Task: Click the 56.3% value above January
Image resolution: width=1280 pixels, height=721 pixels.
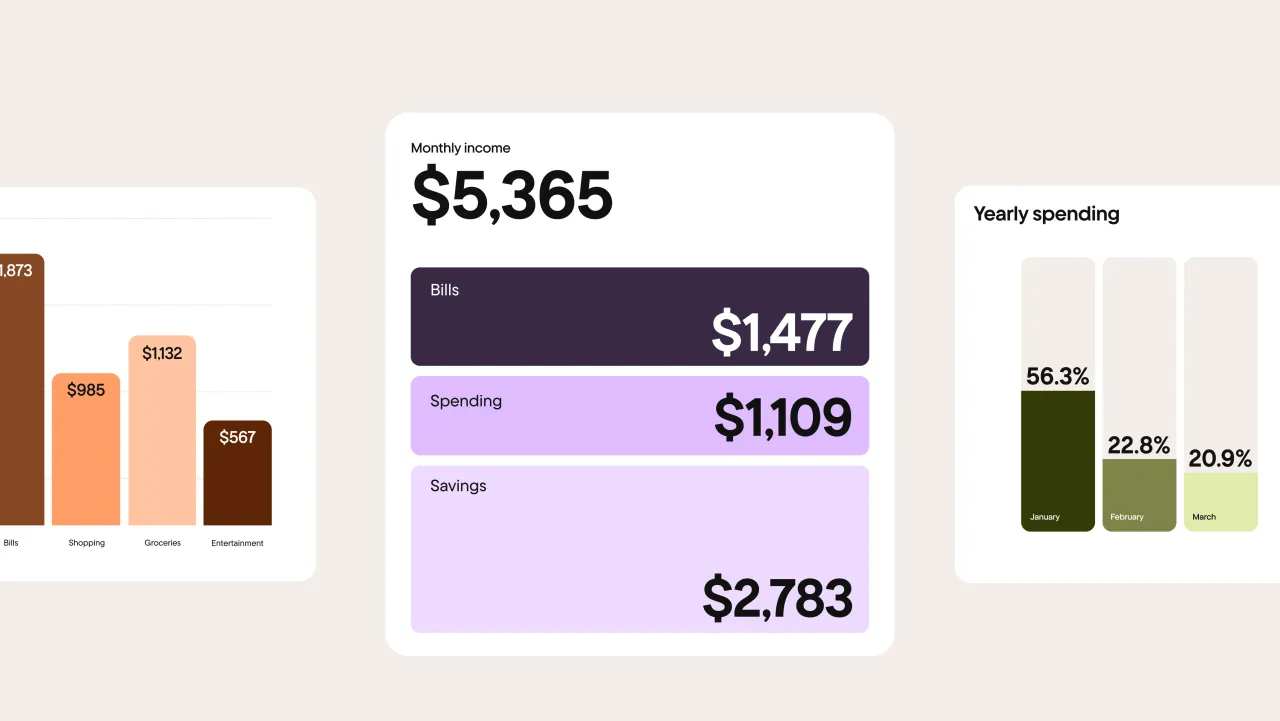Action: pyautogui.click(x=1058, y=376)
